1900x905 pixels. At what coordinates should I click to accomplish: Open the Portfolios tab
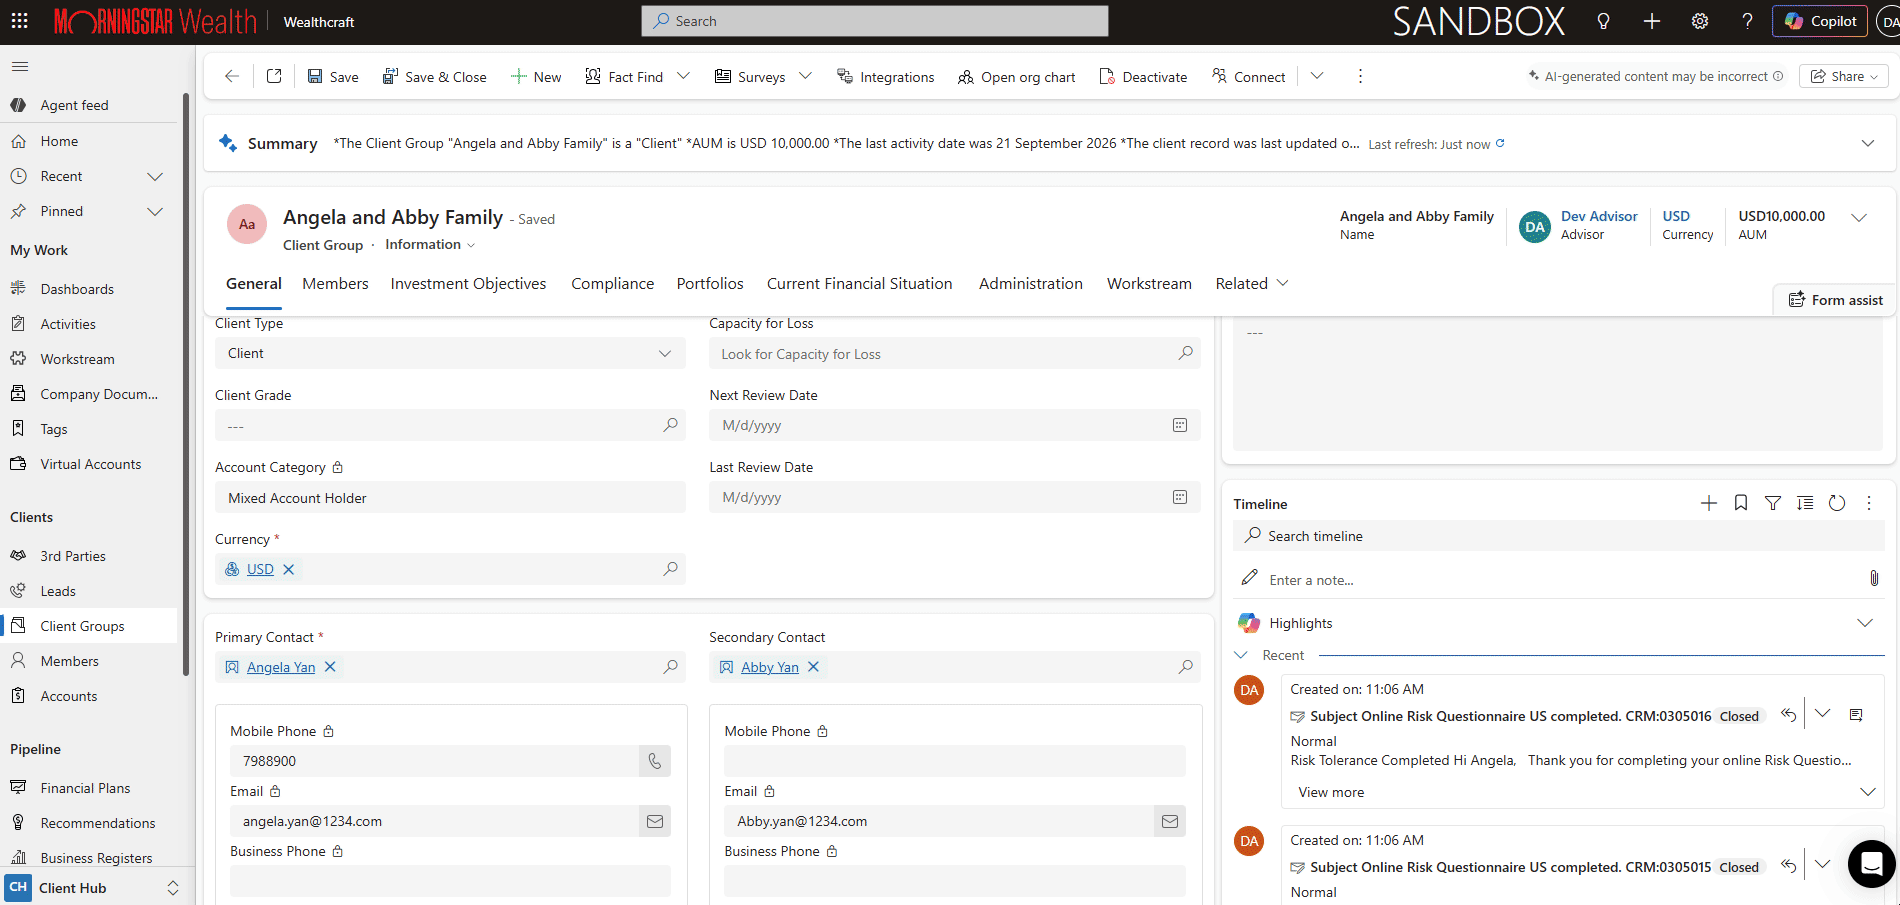coord(710,284)
